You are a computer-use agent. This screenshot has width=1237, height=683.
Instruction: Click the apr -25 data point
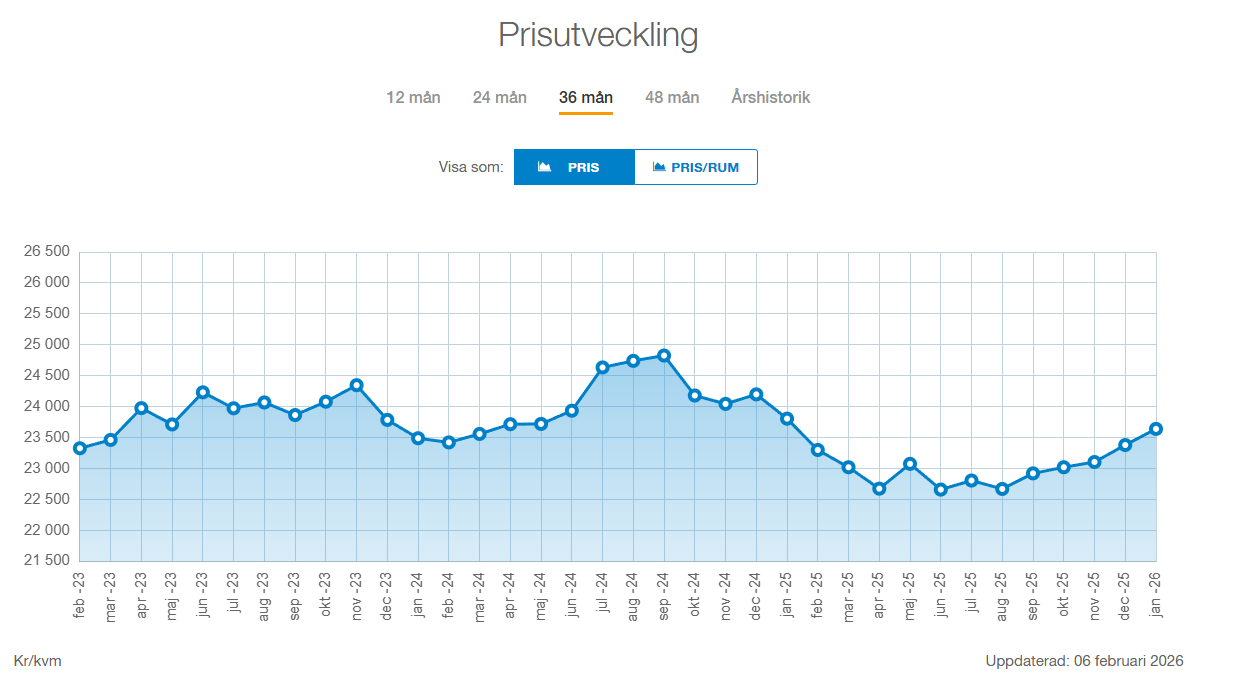pyautogui.click(x=879, y=489)
